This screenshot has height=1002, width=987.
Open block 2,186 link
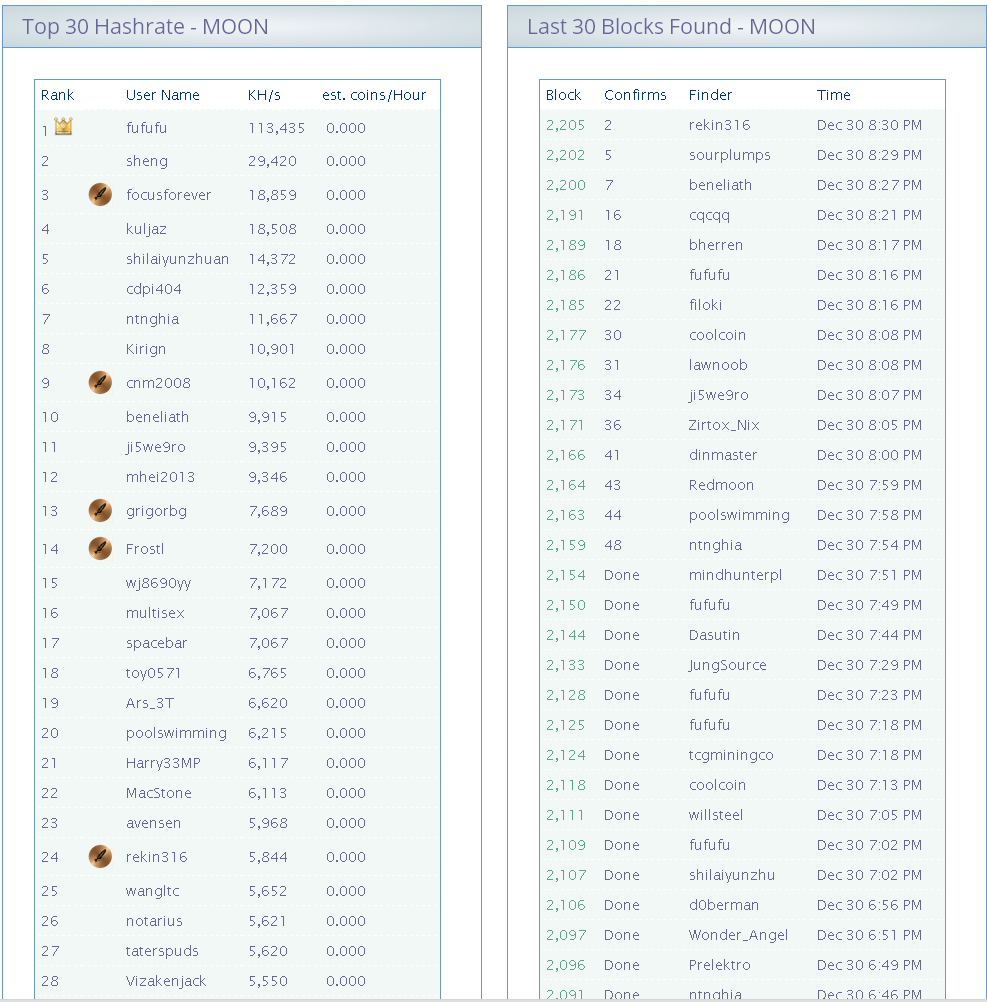(x=565, y=275)
